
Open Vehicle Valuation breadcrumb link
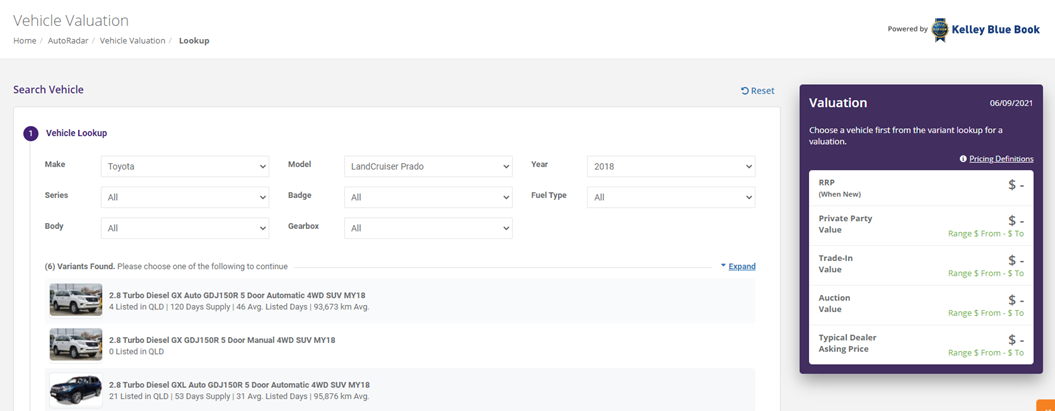coord(133,40)
